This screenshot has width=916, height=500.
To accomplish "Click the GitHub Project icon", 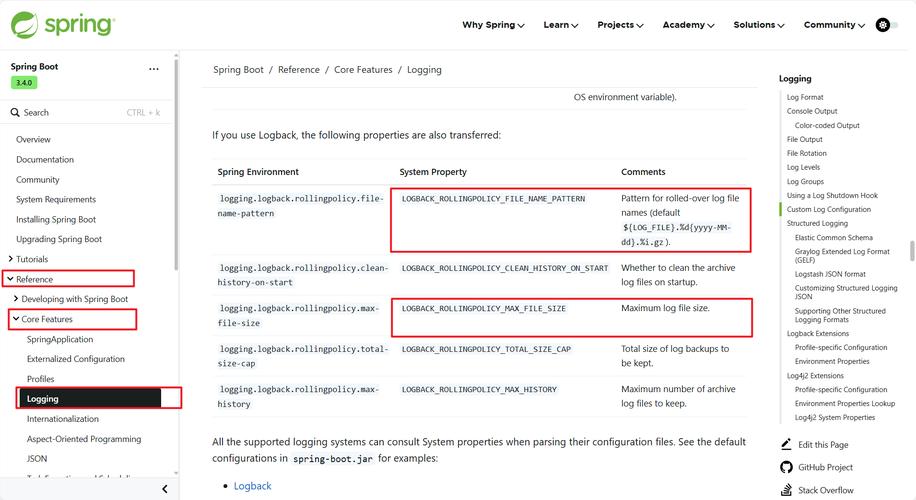I will coord(786,467).
